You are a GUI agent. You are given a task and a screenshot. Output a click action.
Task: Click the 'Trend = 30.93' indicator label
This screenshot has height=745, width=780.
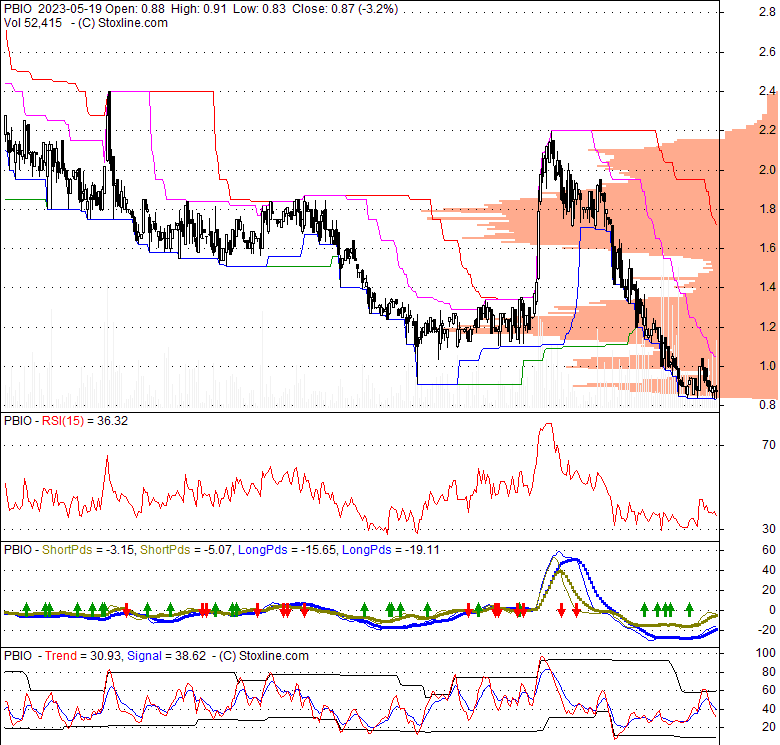click(x=83, y=656)
